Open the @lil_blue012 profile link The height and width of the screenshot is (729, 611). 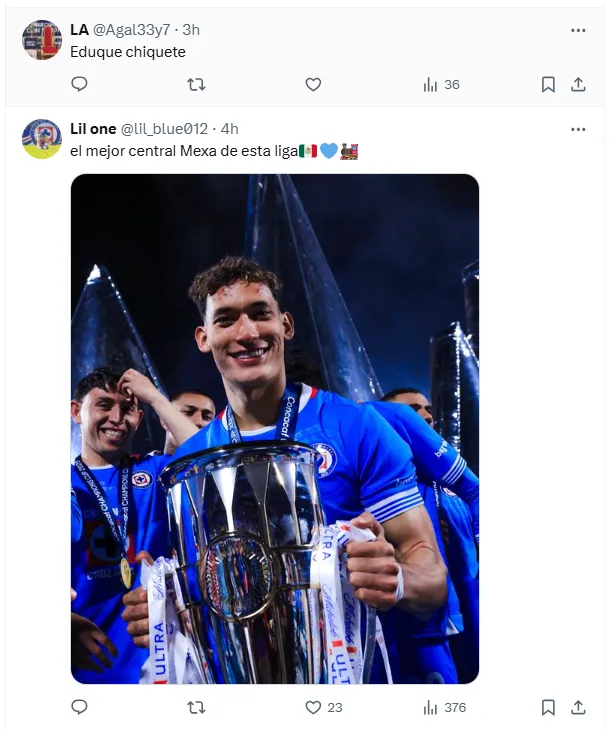(165, 129)
